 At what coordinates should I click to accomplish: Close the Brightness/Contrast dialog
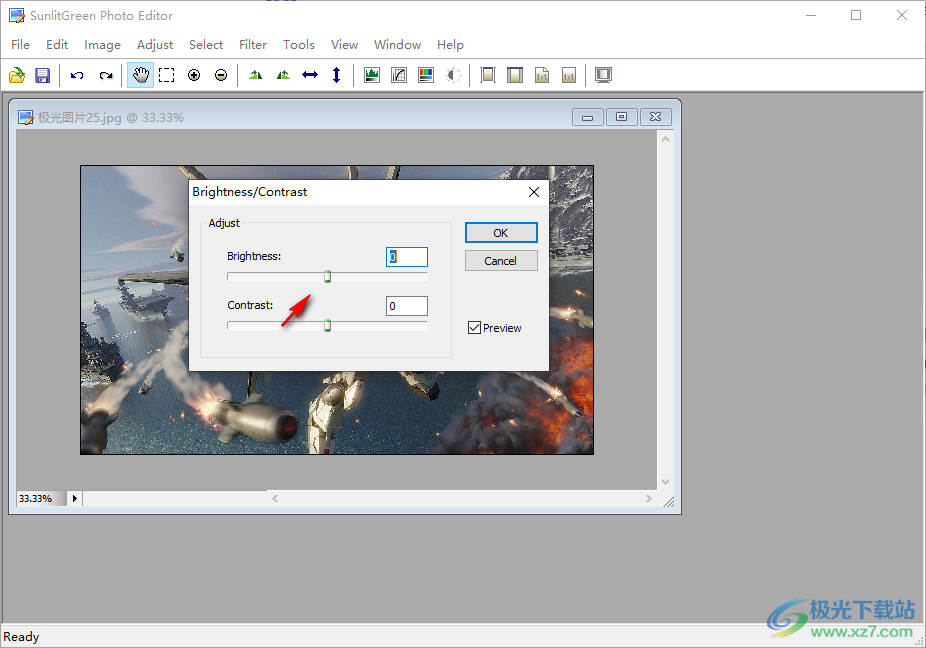pos(534,192)
